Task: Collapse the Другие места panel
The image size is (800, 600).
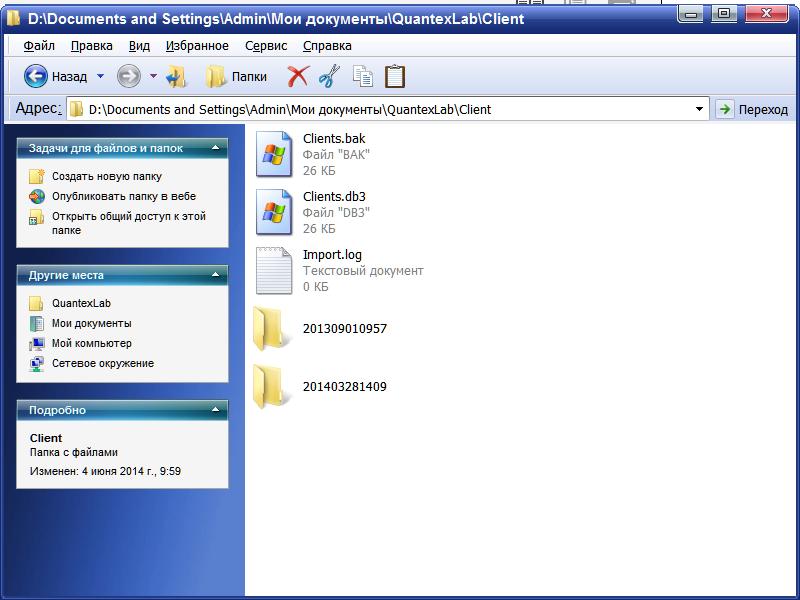Action: (x=215, y=275)
